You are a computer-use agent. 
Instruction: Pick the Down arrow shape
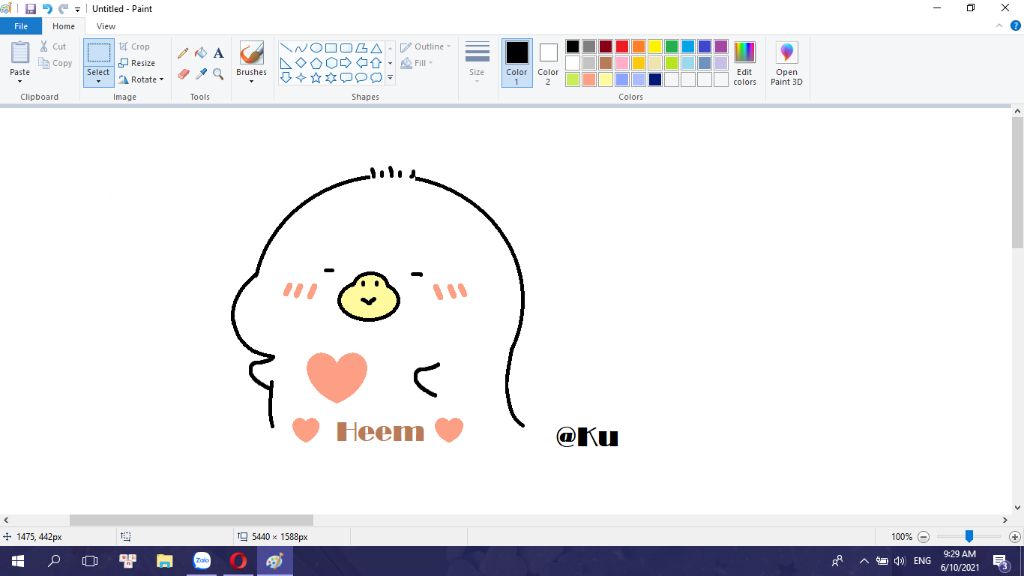285,78
